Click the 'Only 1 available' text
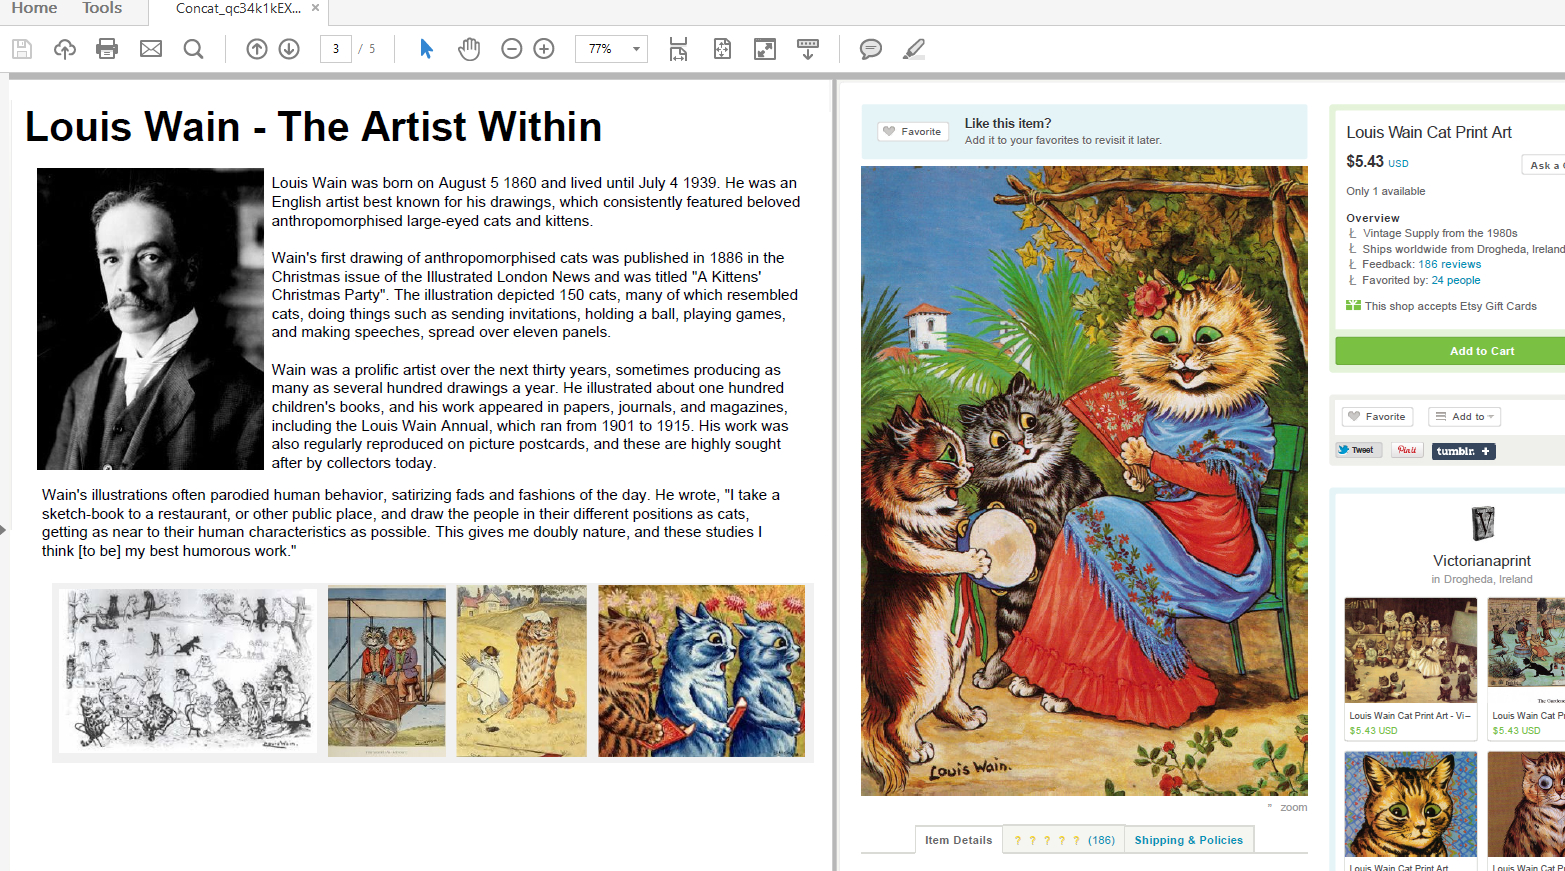 (x=1385, y=191)
